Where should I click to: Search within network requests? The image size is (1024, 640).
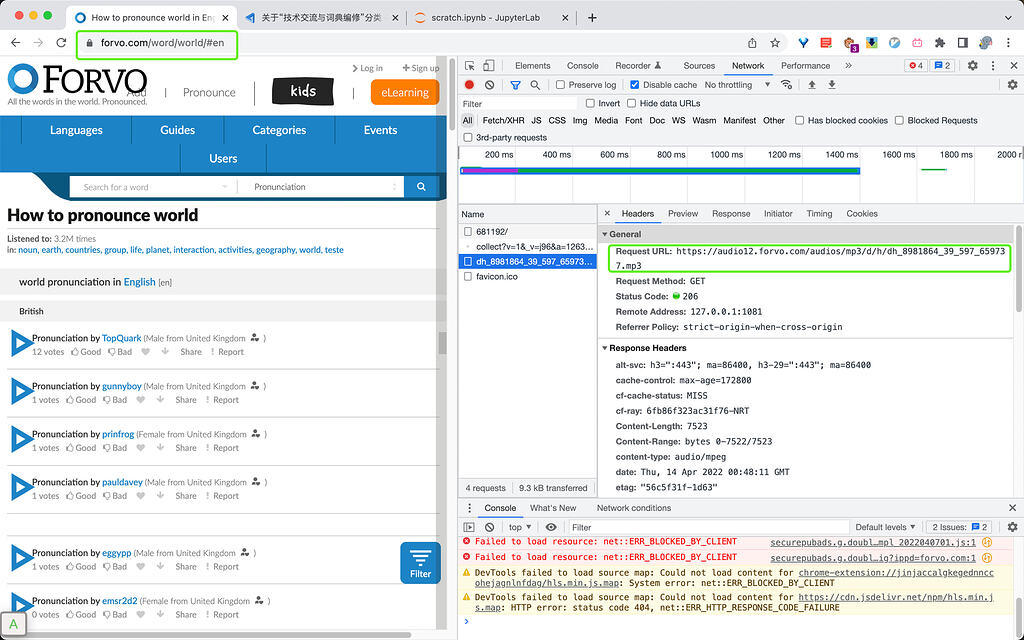coord(534,84)
